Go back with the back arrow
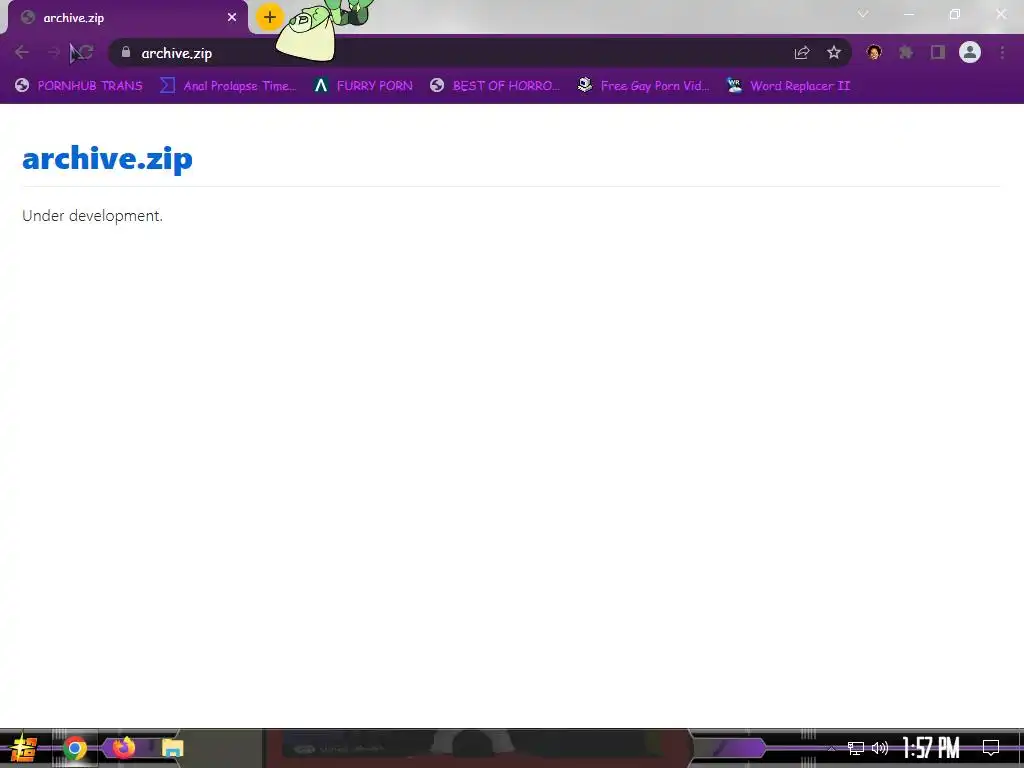 click(22, 53)
